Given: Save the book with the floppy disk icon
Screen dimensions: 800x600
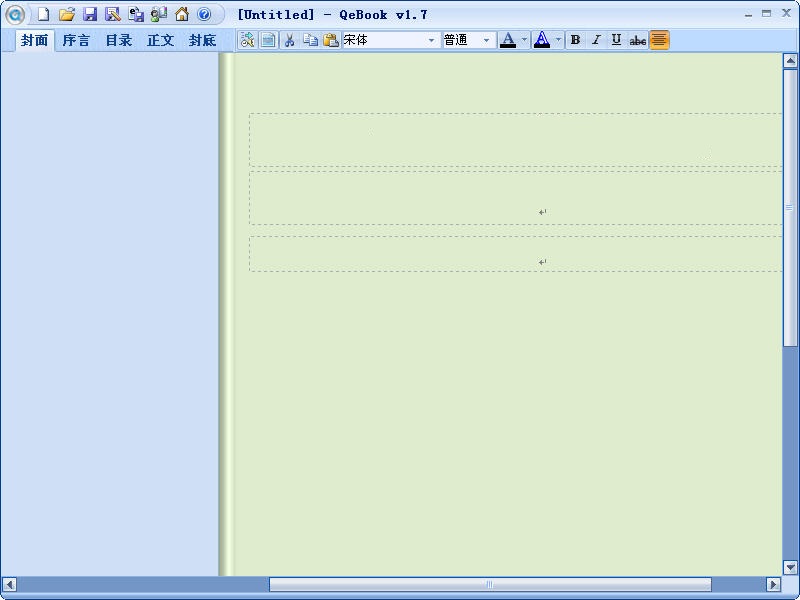Looking at the screenshot, I should point(90,15).
